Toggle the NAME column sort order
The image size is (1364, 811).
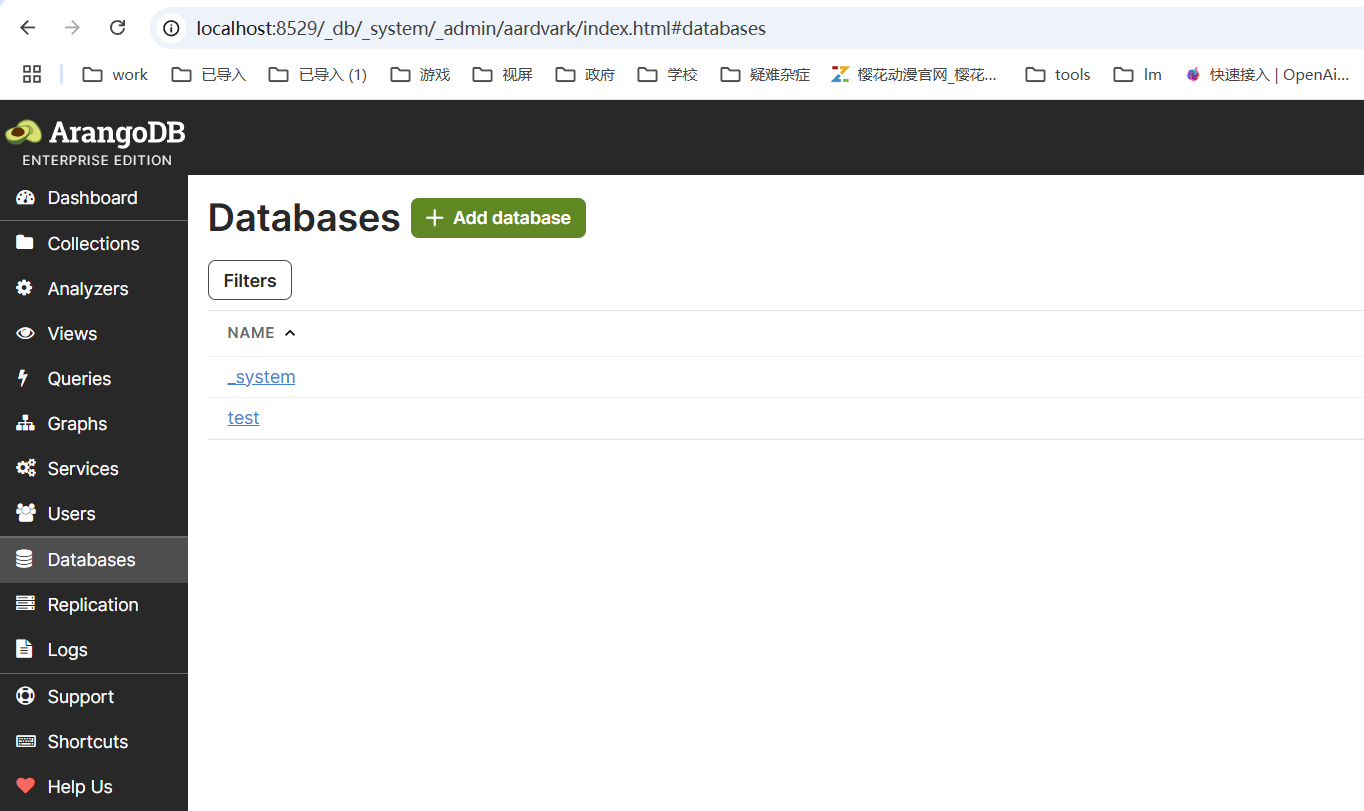(260, 332)
